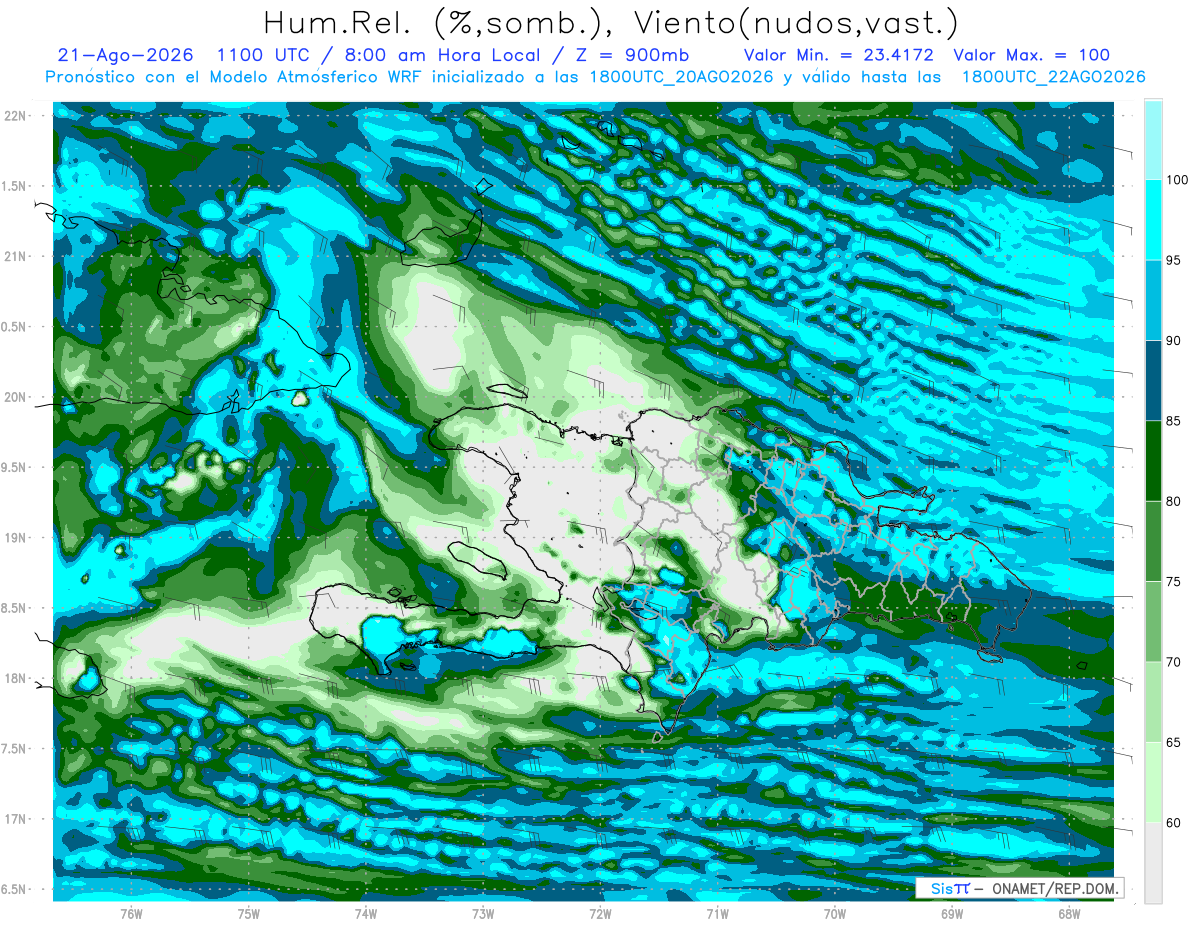Click the legend value '80'
Screen dimensions: 1200x927
click(x=1174, y=501)
